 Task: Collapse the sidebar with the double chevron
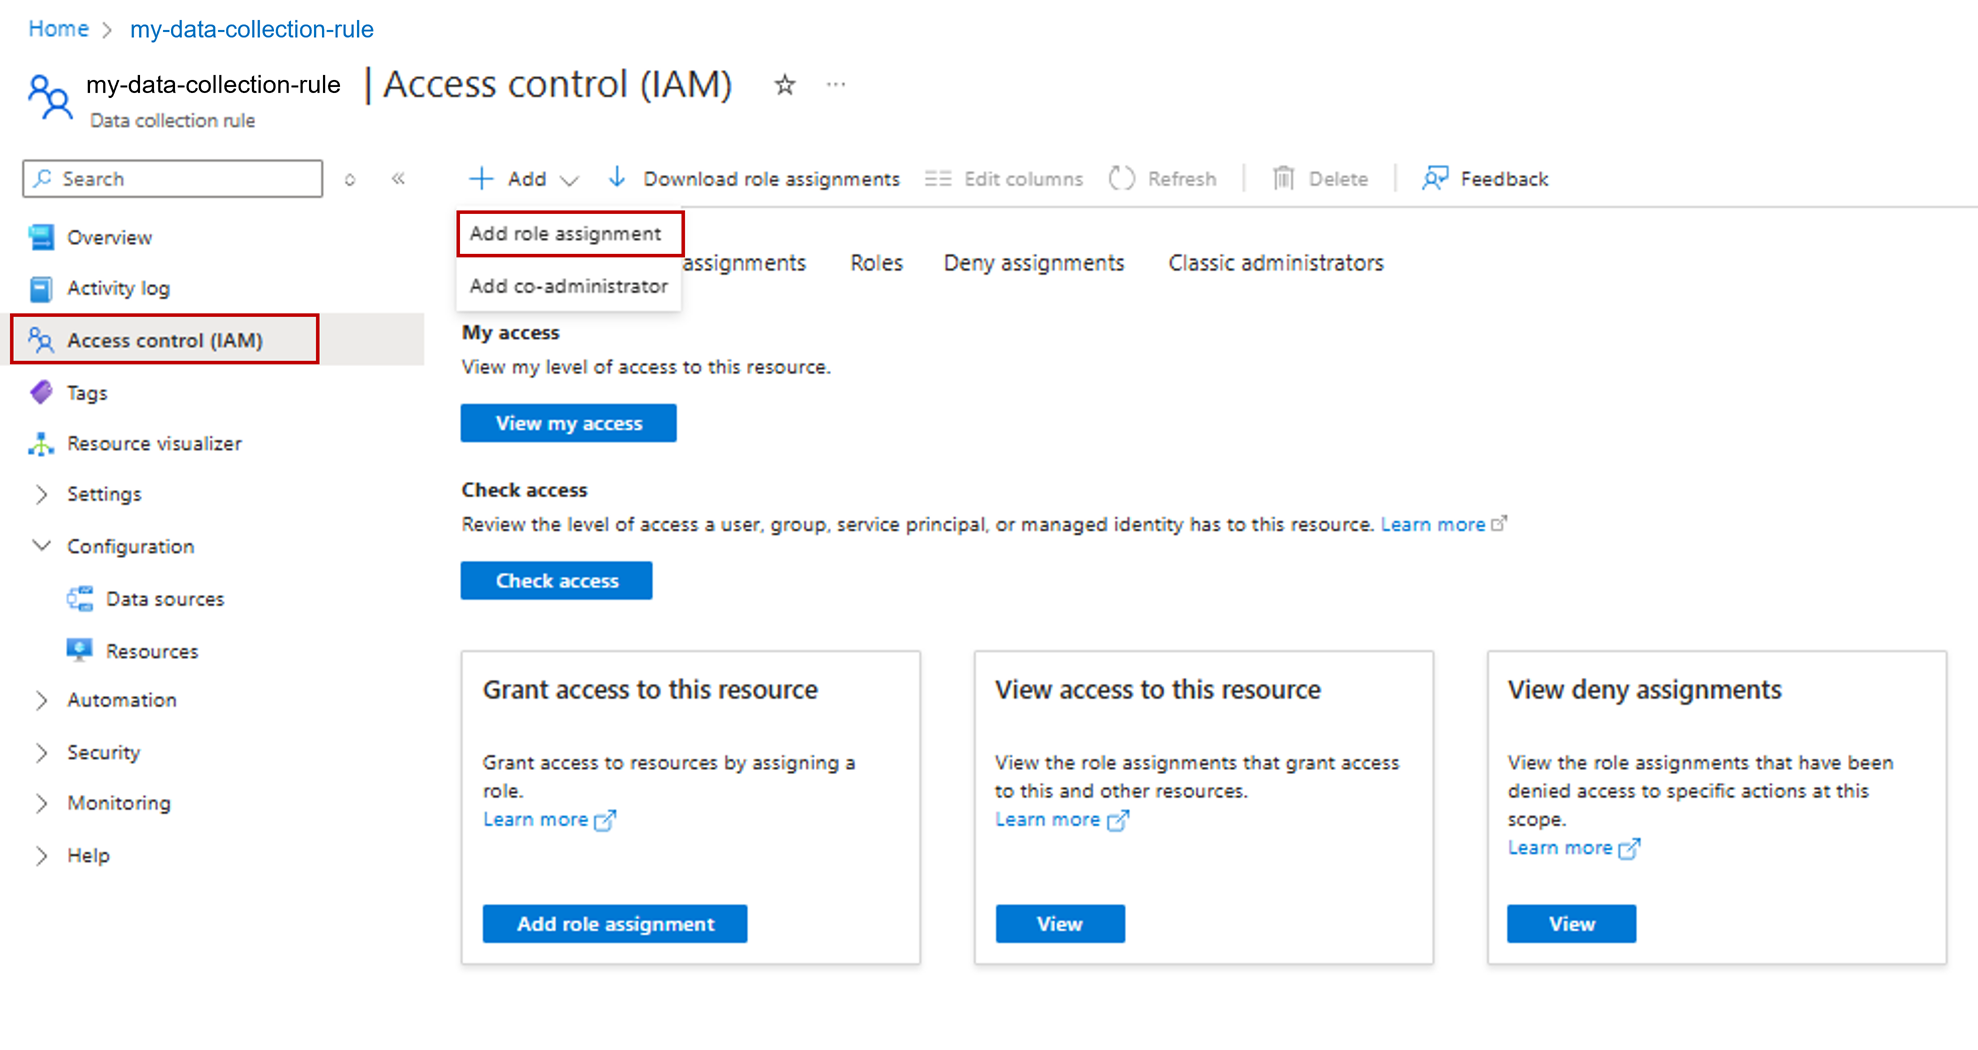[x=398, y=178]
